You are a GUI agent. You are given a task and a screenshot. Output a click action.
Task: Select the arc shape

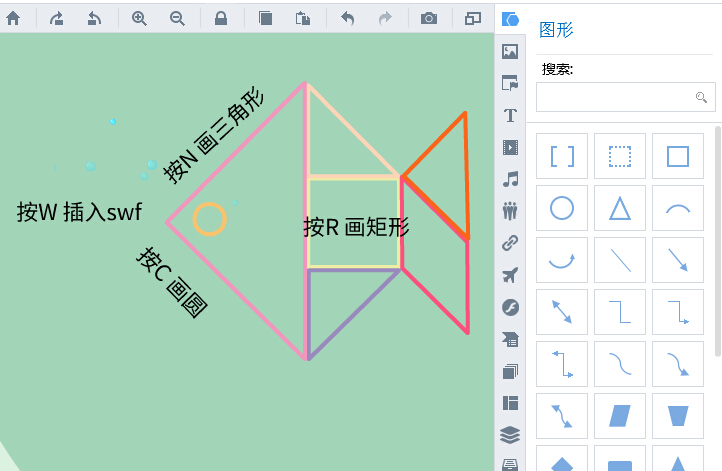(678, 208)
